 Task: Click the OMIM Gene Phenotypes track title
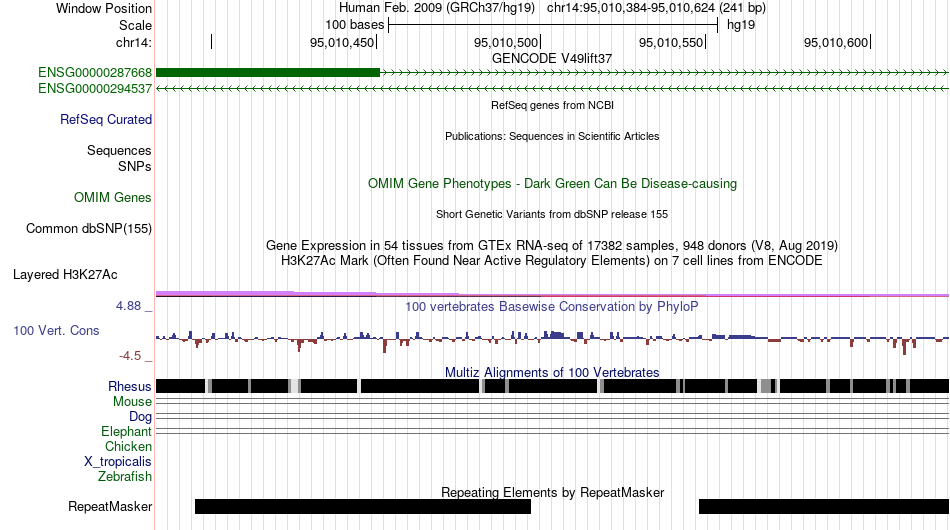(x=552, y=184)
